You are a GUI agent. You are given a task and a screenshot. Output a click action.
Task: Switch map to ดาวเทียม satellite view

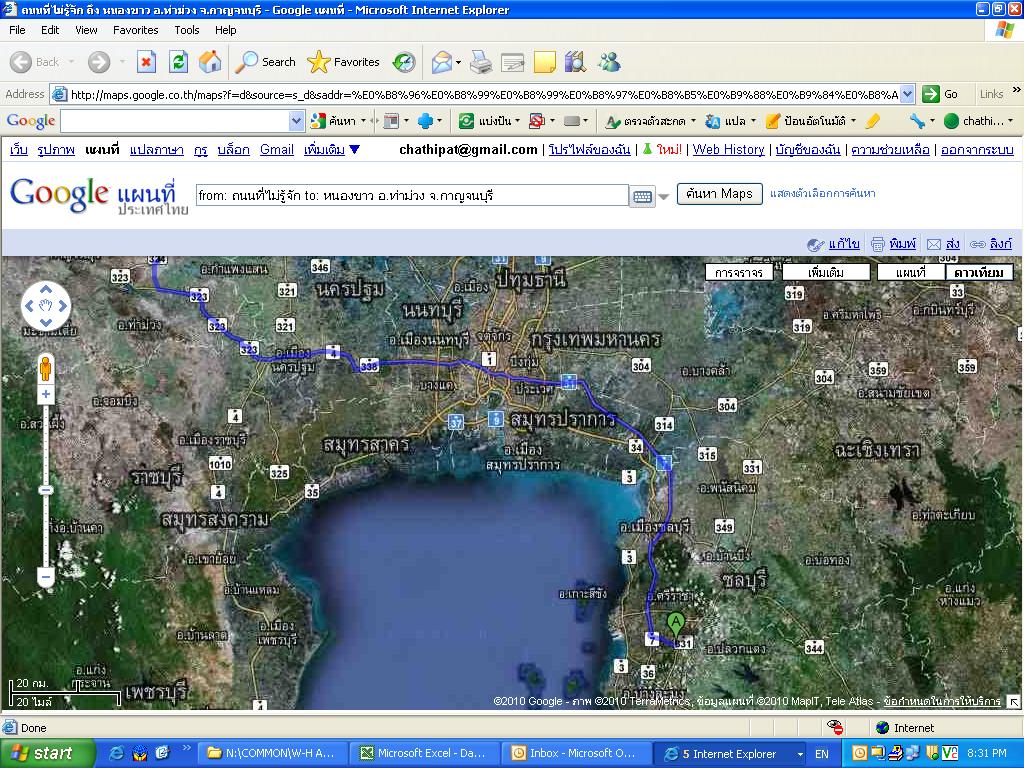tap(979, 272)
